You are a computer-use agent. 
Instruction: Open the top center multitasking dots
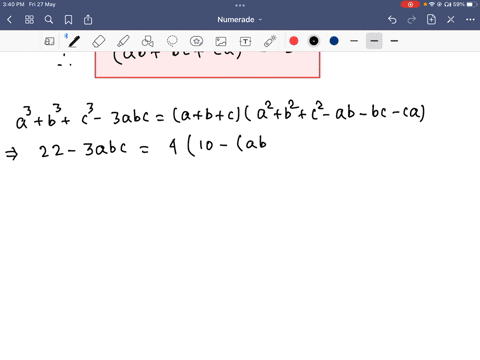[240, 5]
